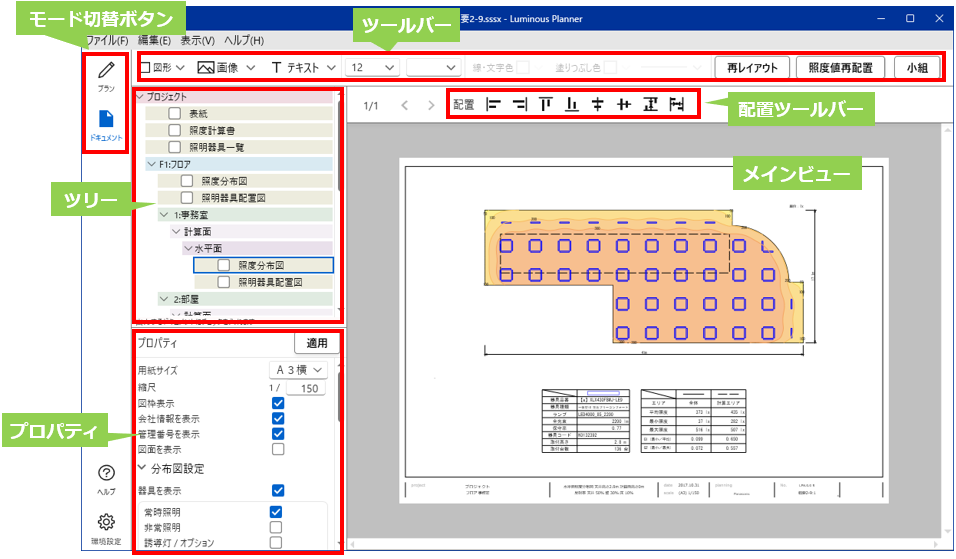Image resolution: width=956 pixels, height=559 pixels.
Task: Align objects to bottom edge
Action: tap(572, 104)
